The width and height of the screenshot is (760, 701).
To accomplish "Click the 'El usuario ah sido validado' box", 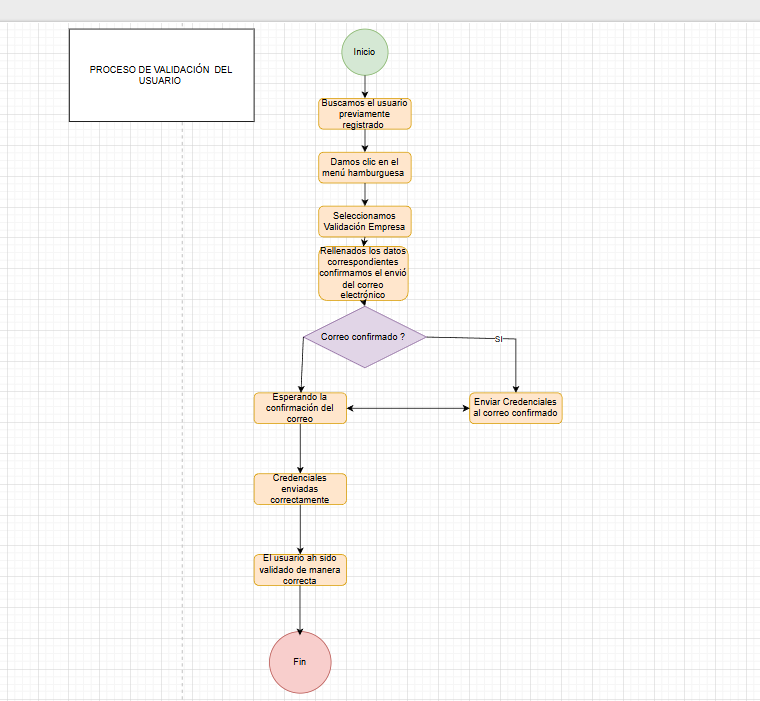I will click(x=300, y=569).
